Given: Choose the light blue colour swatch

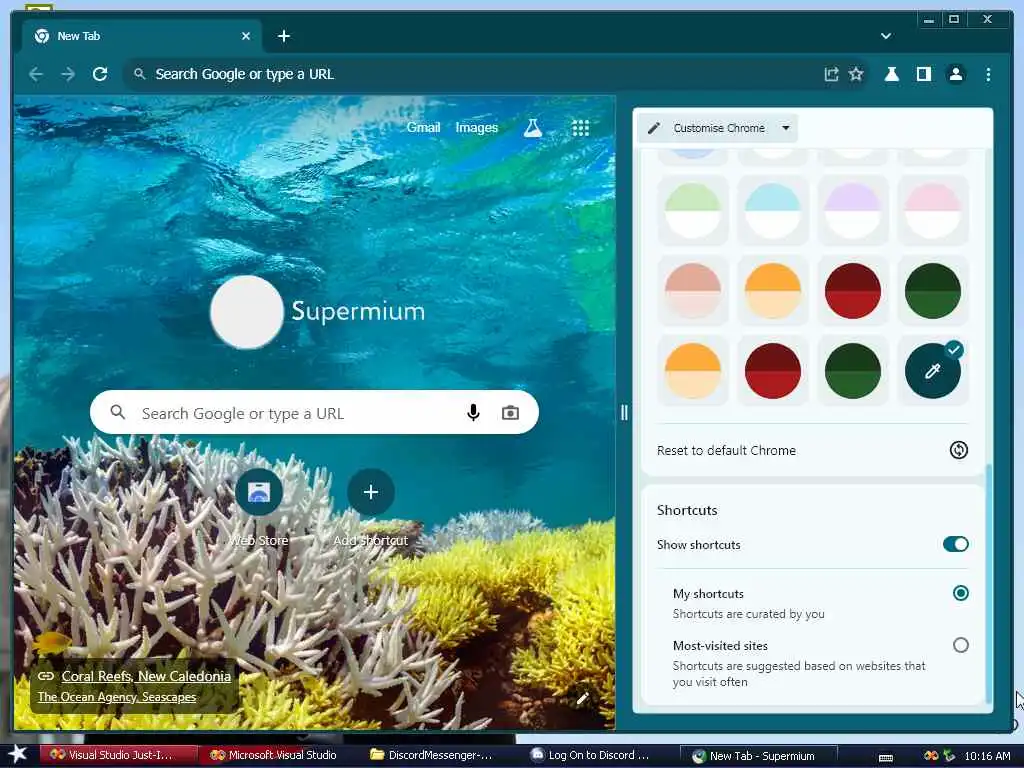Looking at the screenshot, I should coord(773,211).
